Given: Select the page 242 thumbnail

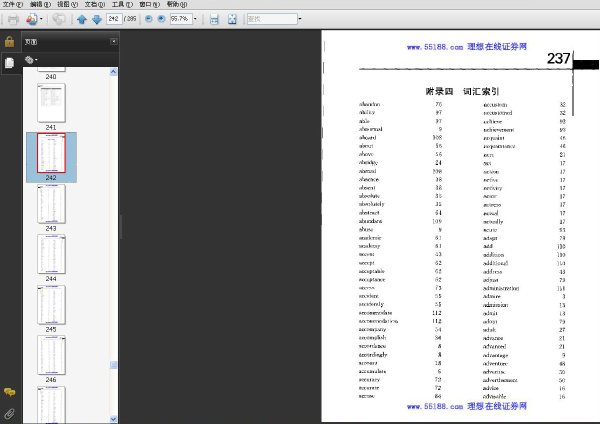Looking at the screenshot, I should tap(51, 153).
